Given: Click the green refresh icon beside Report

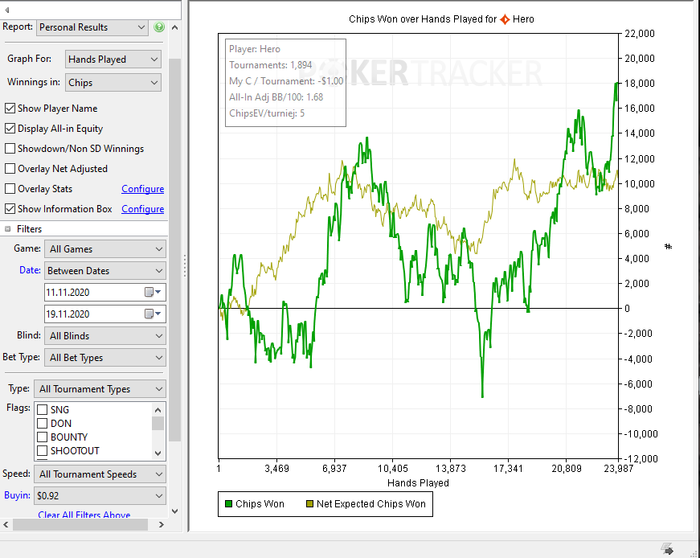Looking at the screenshot, I should pos(159,28).
